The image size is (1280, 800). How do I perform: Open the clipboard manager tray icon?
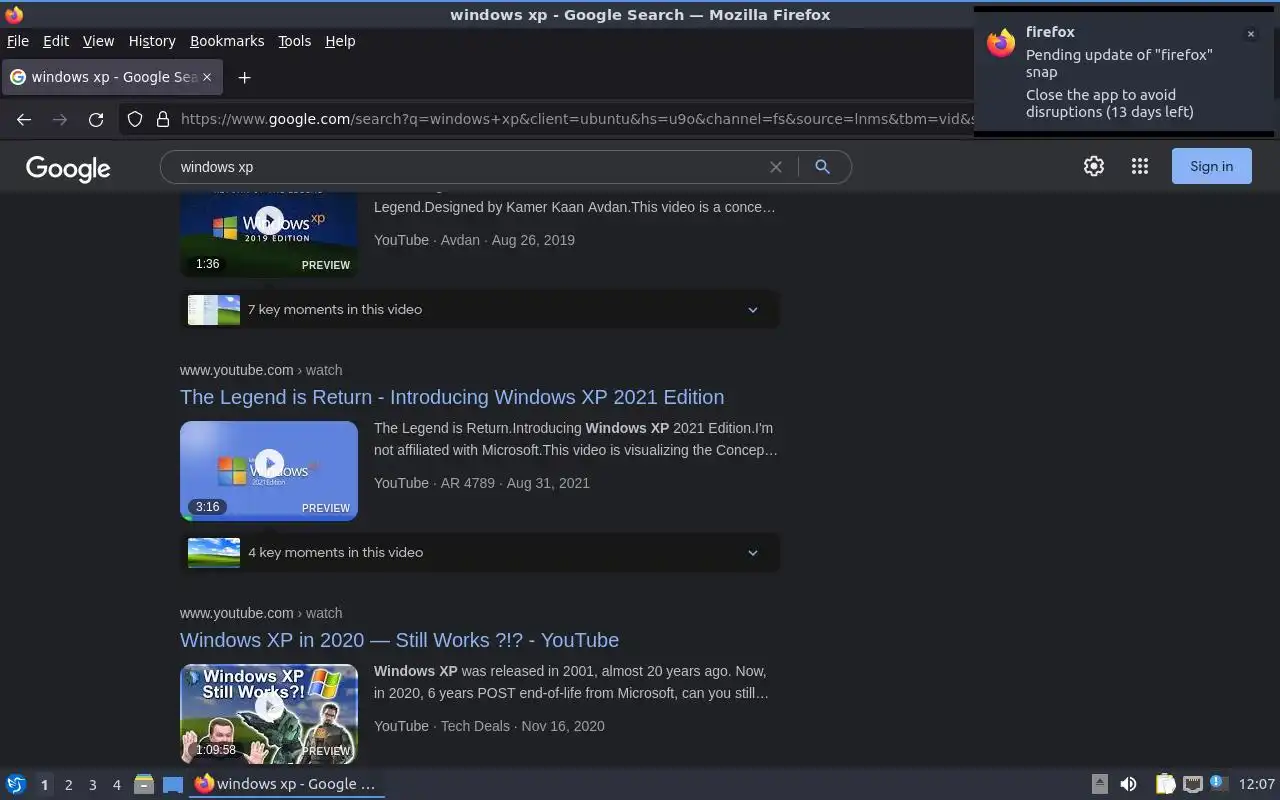point(1165,784)
